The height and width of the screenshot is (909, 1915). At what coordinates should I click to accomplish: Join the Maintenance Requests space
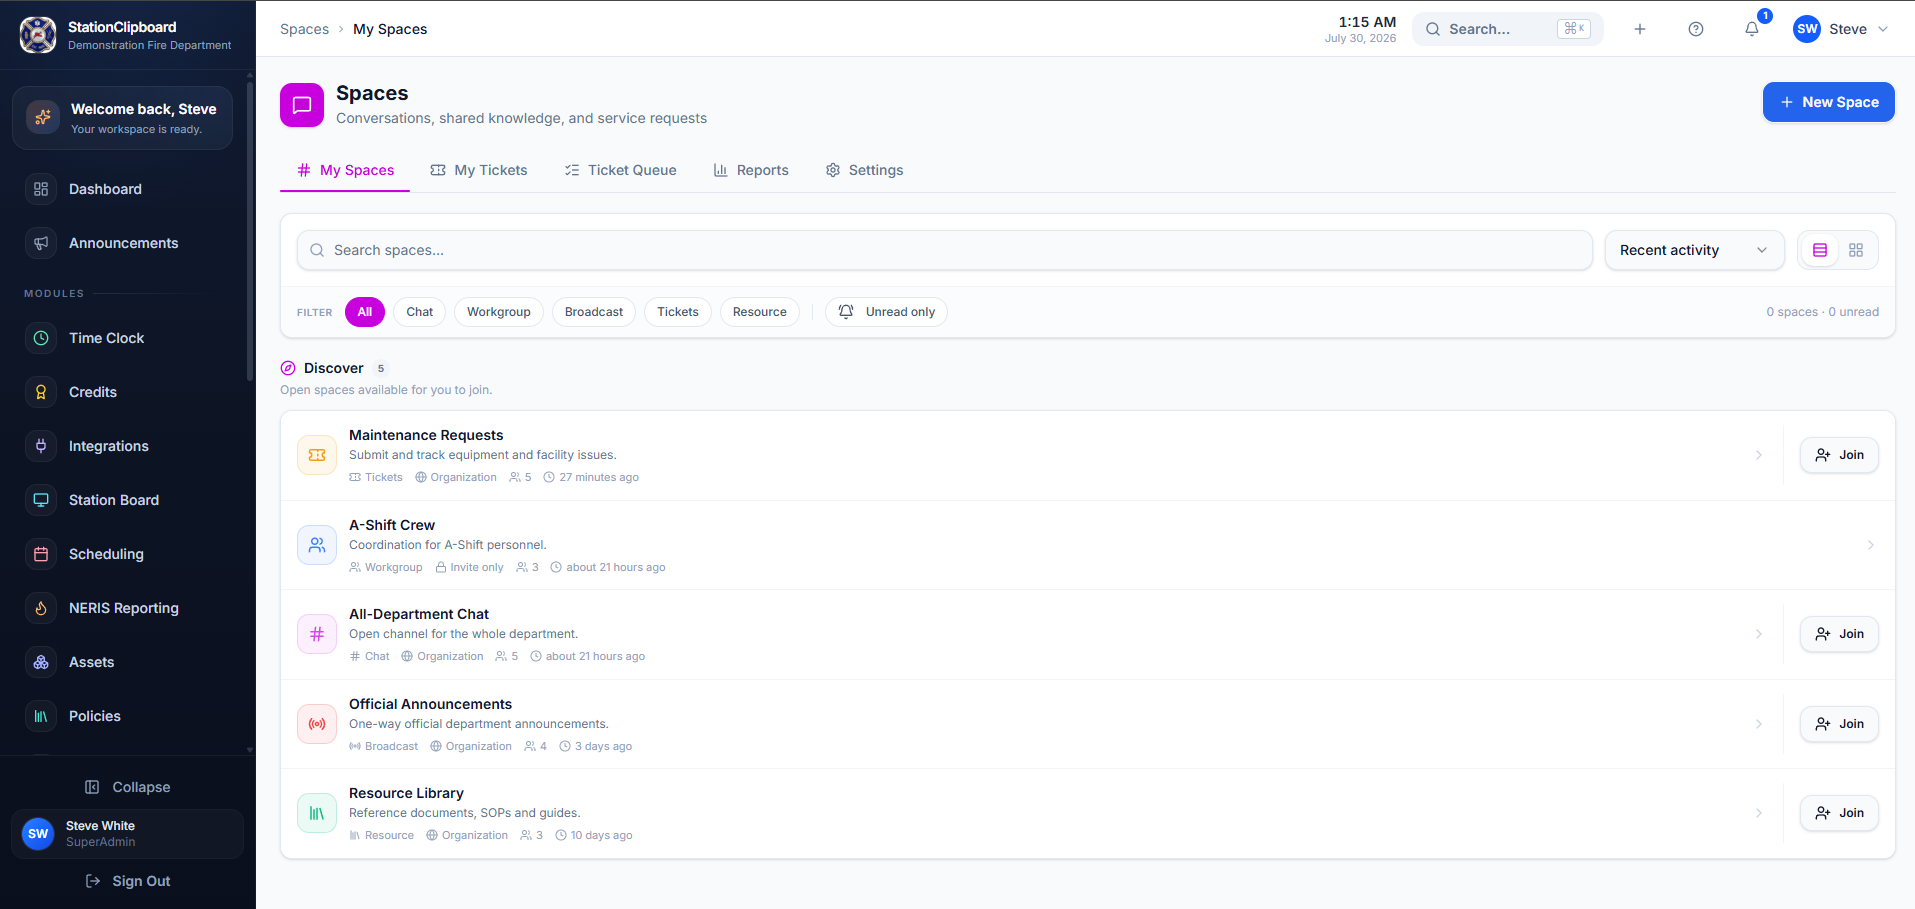(1839, 455)
